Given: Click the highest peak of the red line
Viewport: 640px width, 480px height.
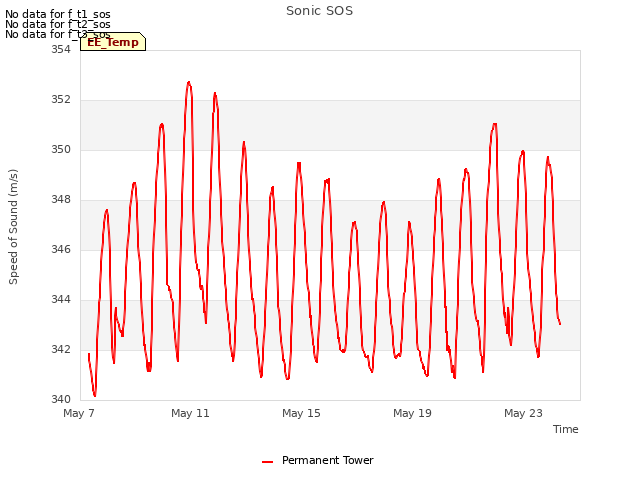Looking at the screenshot, I should pos(189,82).
